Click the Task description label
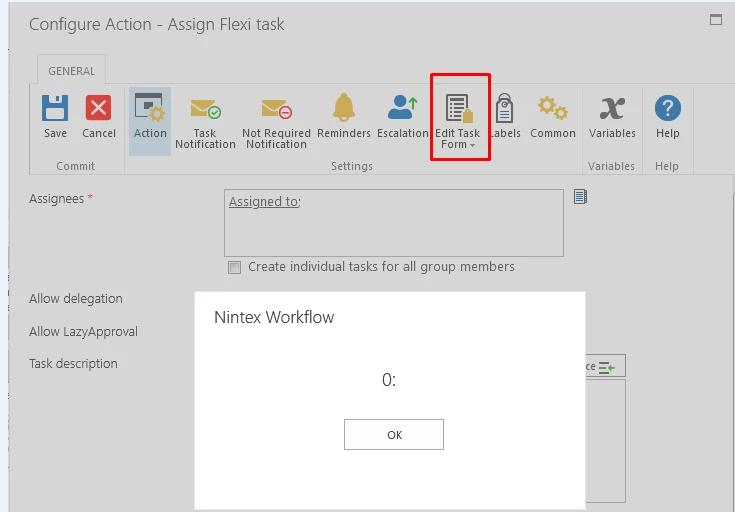 [73, 363]
